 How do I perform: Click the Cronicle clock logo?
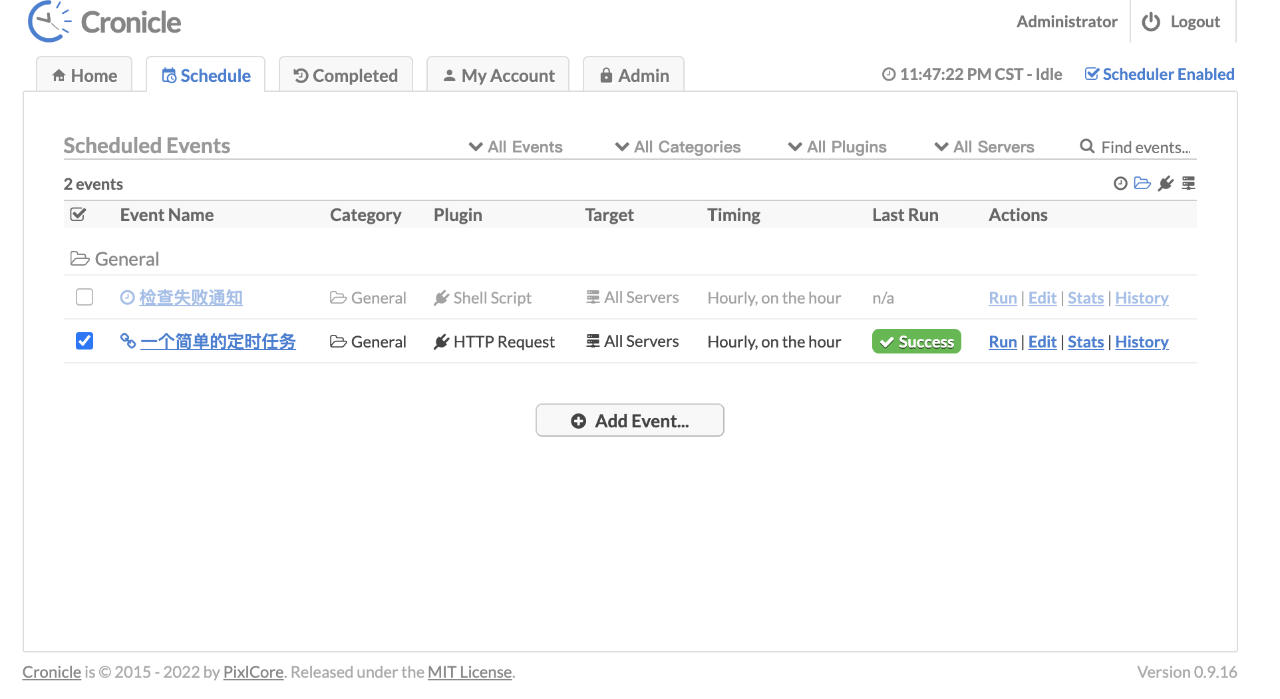(49, 22)
